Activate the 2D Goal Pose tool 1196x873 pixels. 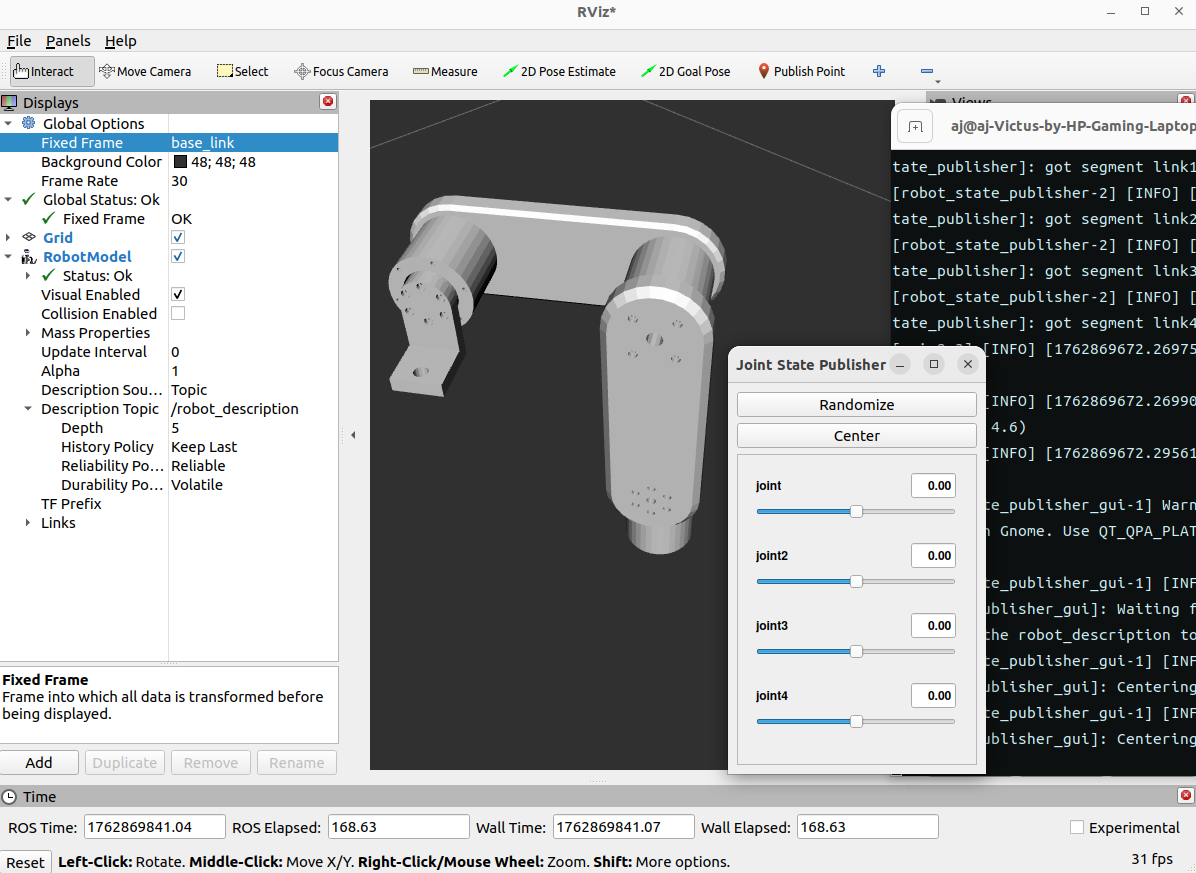coord(686,71)
